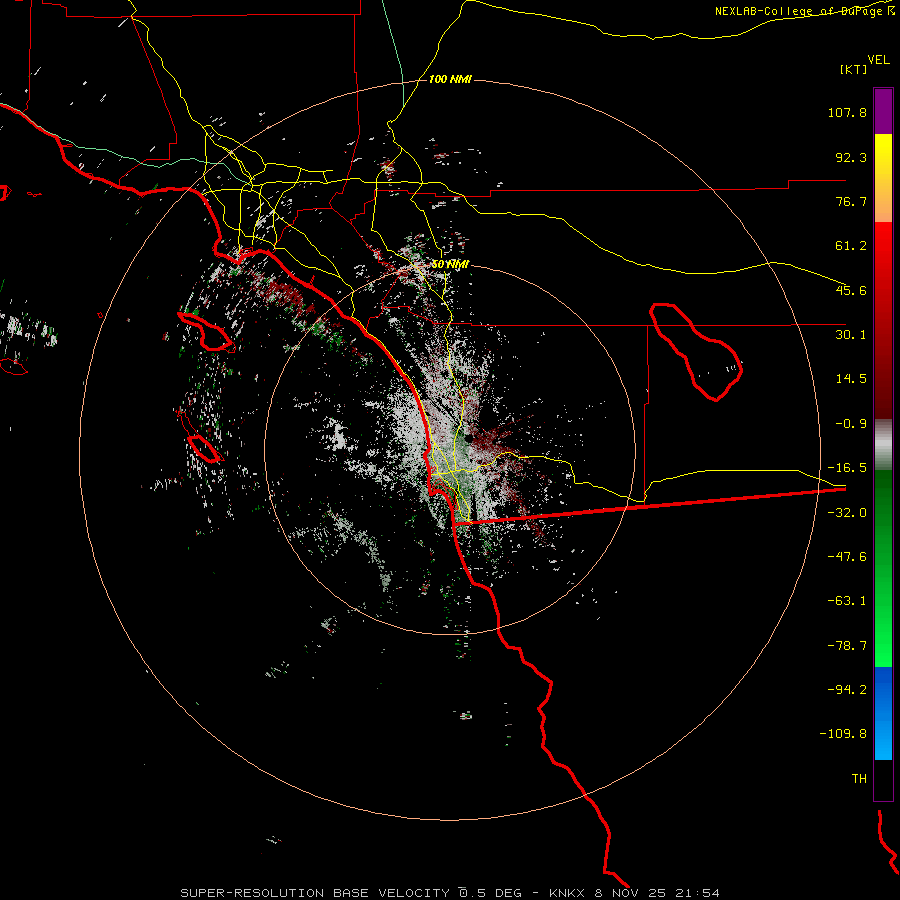This screenshot has height=900, width=900.
Task: Click the 30.1 legend value
Action: pyautogui.click(x=851, y=335)
